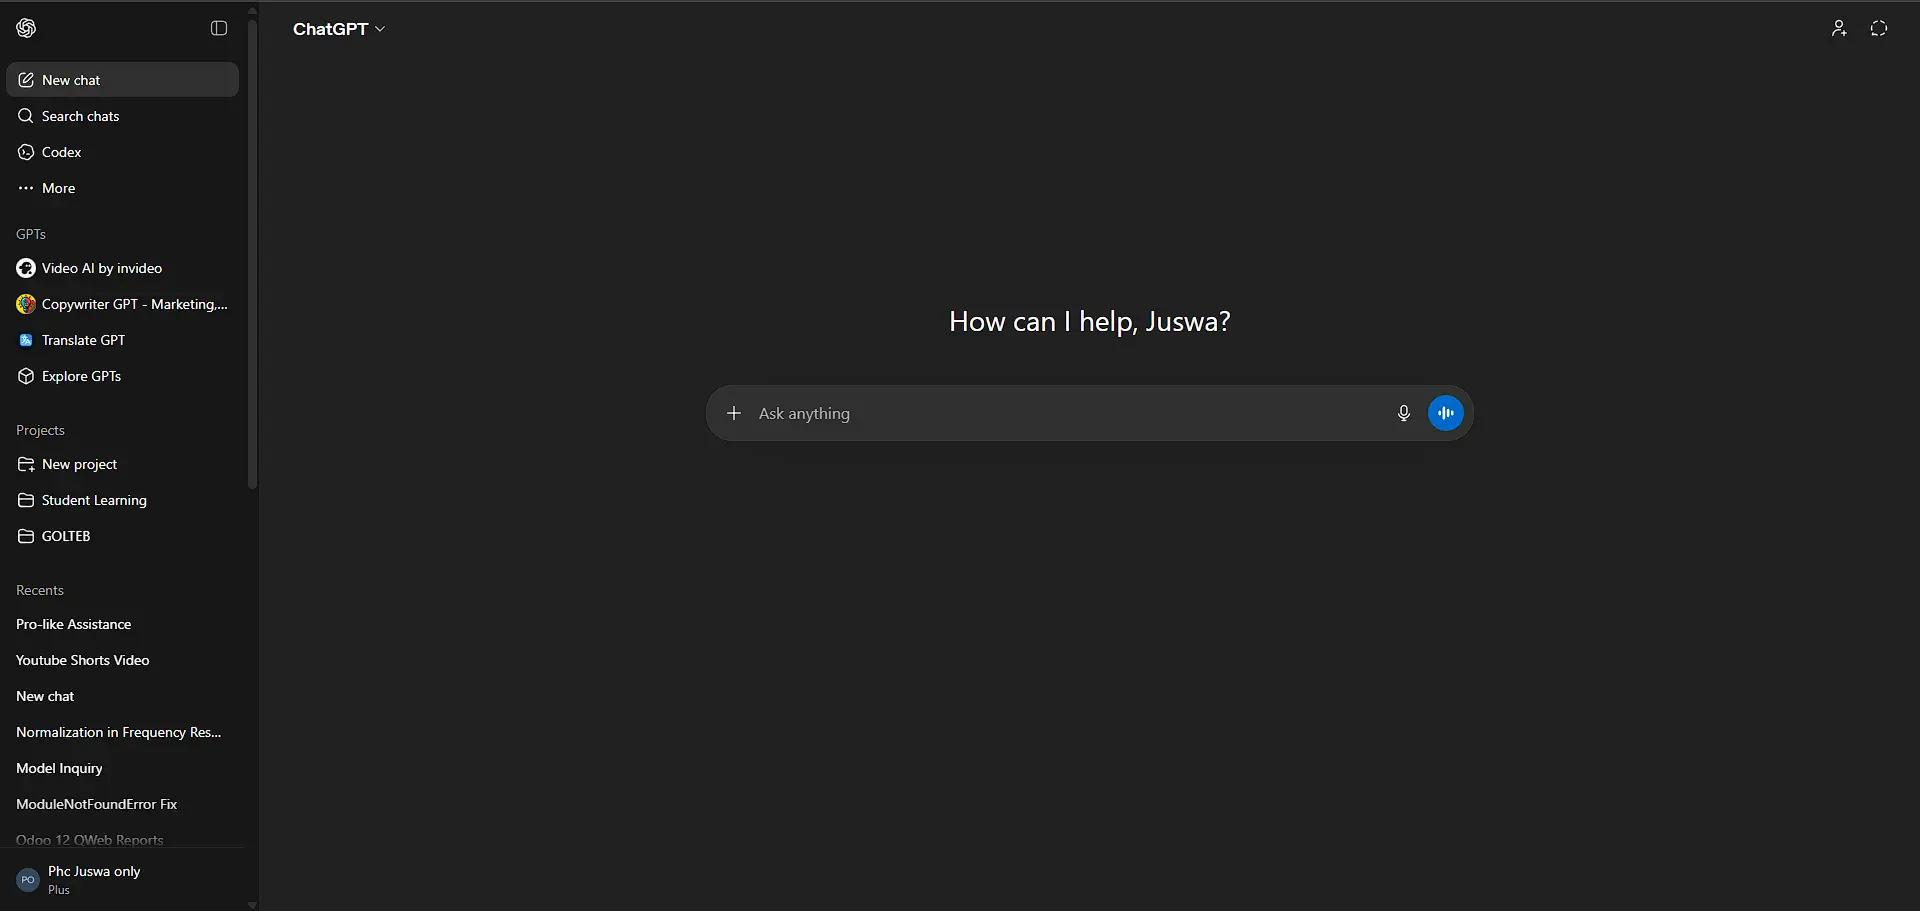Open Translate GPT
Screen dimensions: 1920x911
coord(122,340)
